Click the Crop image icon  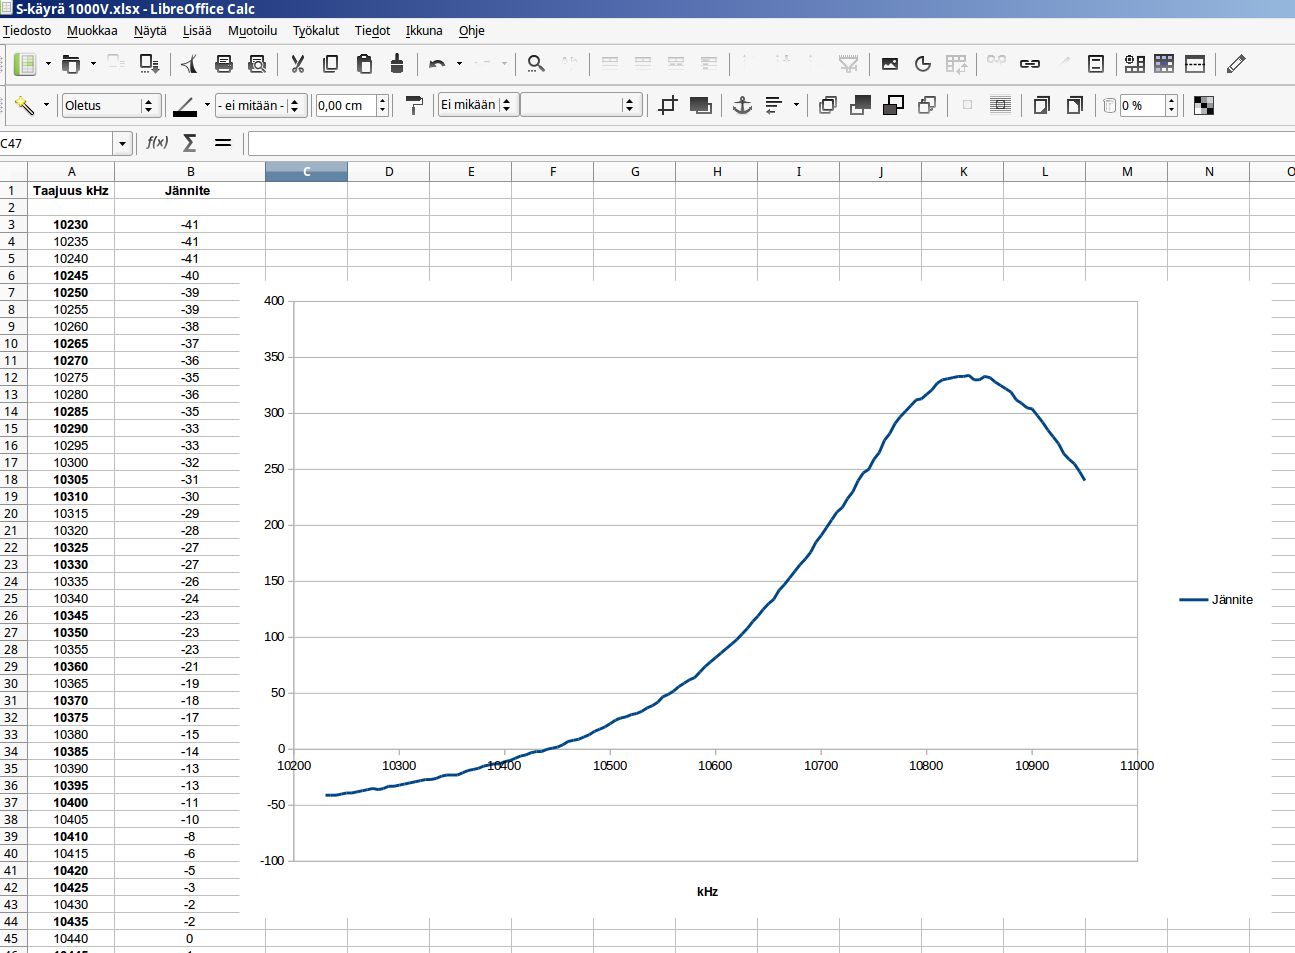pos(668,105)
